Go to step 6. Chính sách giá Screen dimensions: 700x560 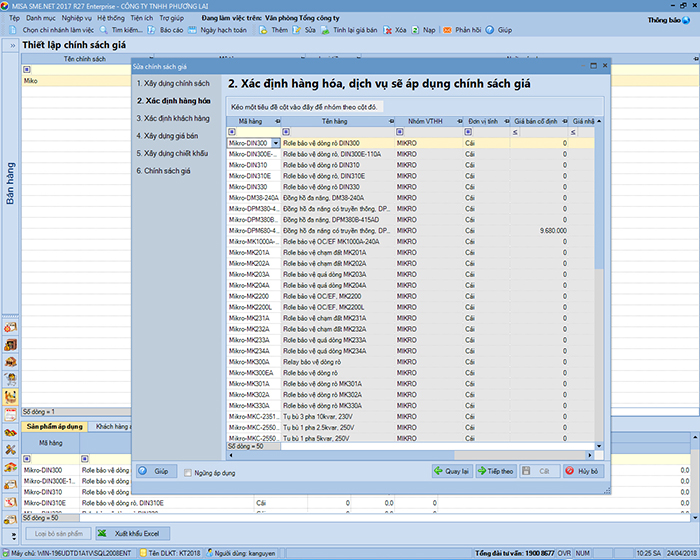point(163,171)
